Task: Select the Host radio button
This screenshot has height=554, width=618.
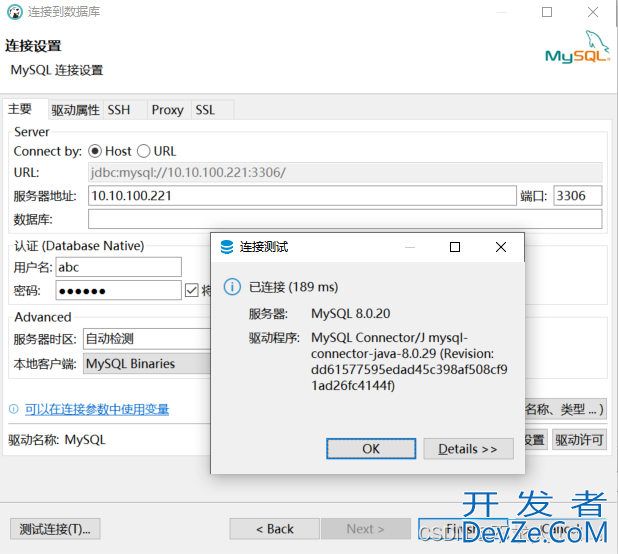Action: coord(95,151)
